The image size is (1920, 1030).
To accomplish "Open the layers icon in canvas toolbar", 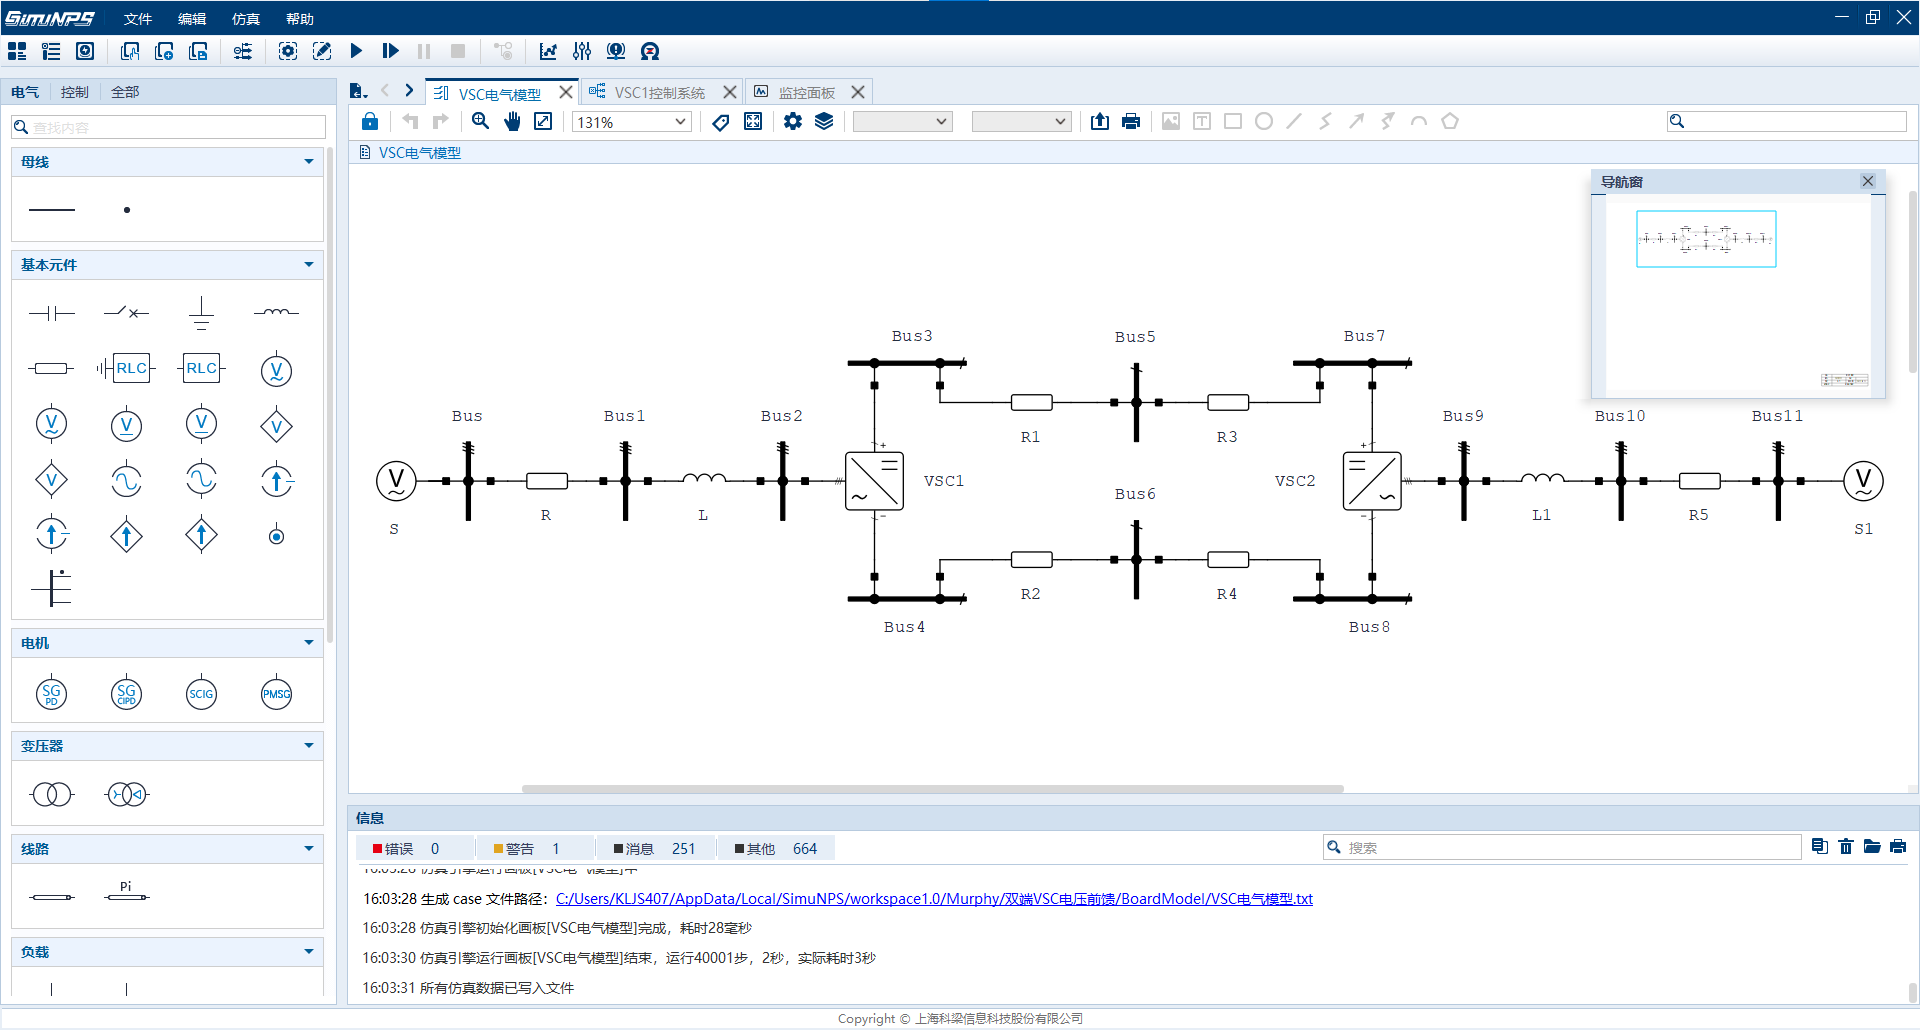I will (824, 121).
